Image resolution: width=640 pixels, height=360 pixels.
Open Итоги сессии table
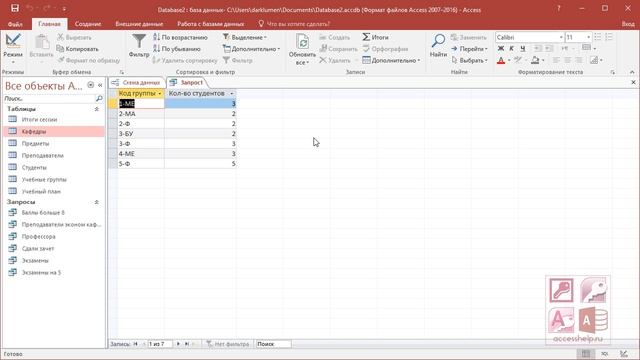tap(53, 120)
